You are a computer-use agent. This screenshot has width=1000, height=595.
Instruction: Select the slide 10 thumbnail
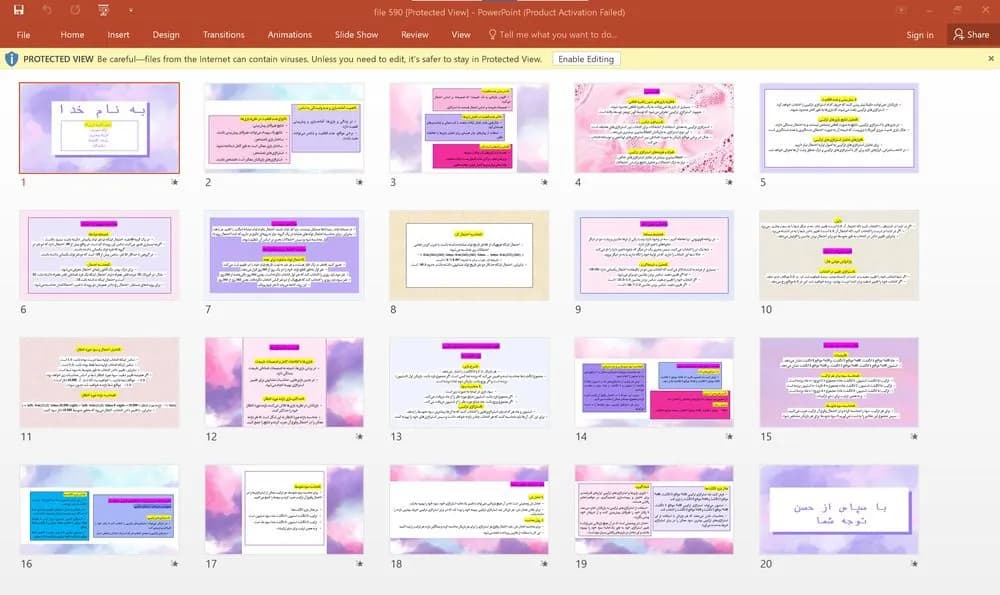click(839, 255)
